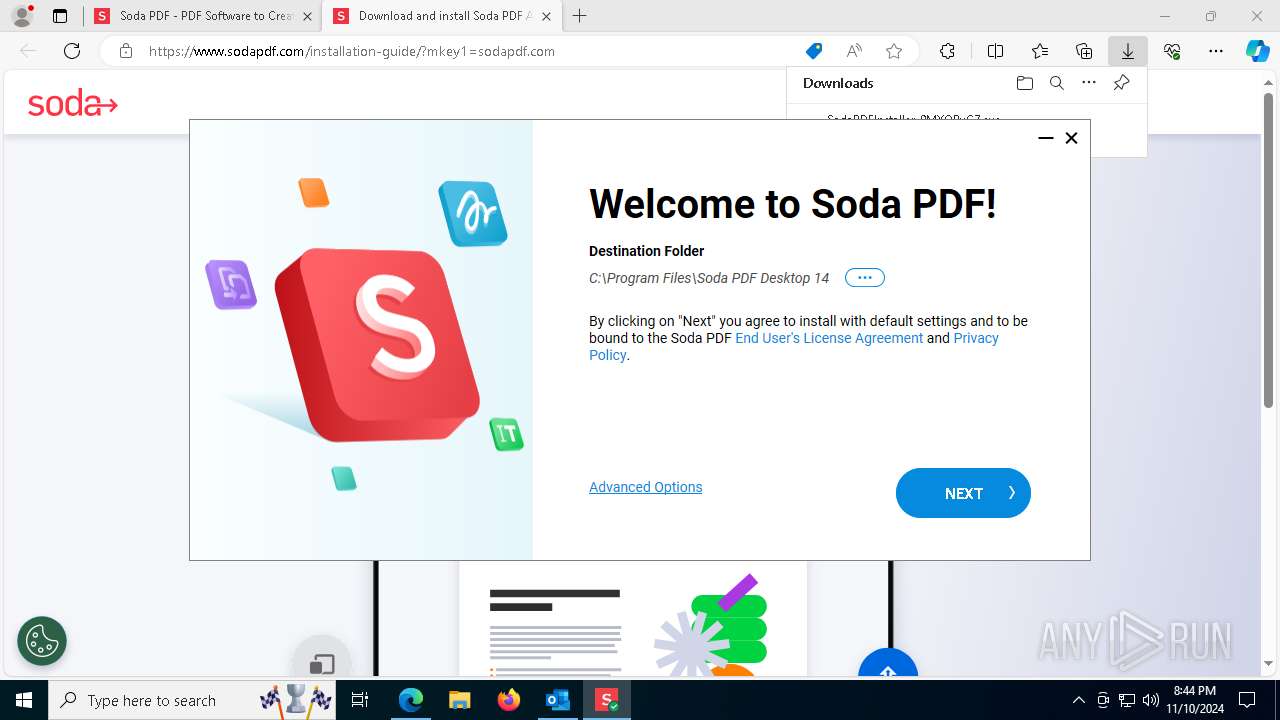Toggle Split screen icon in Edge
Screen dimensions: 1280x720
(995, 51)
